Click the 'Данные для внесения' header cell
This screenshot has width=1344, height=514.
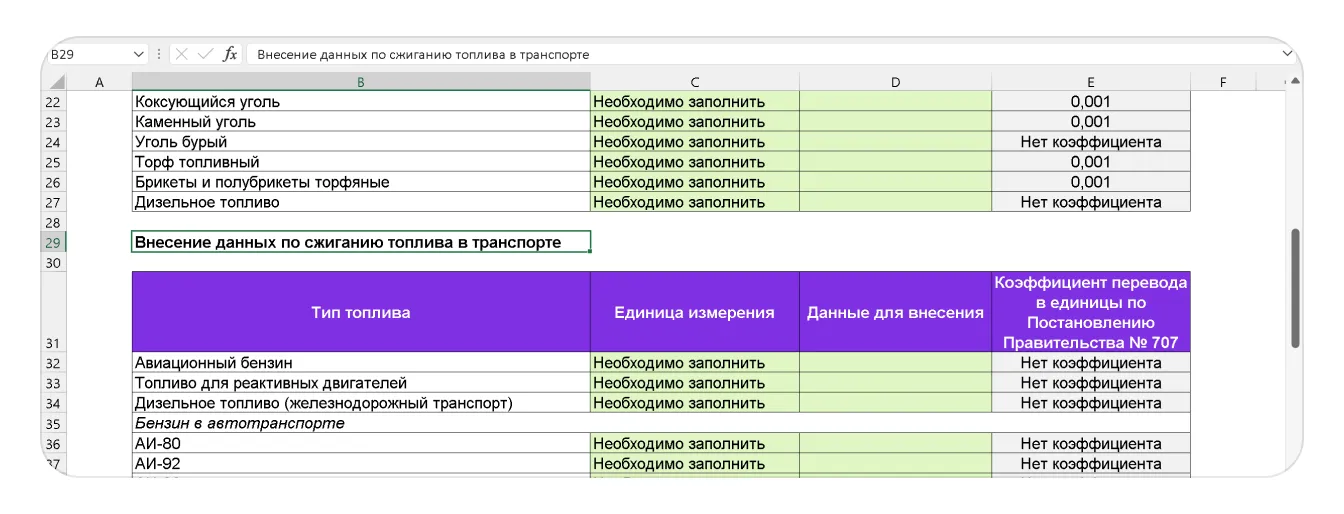pos(896,312)
